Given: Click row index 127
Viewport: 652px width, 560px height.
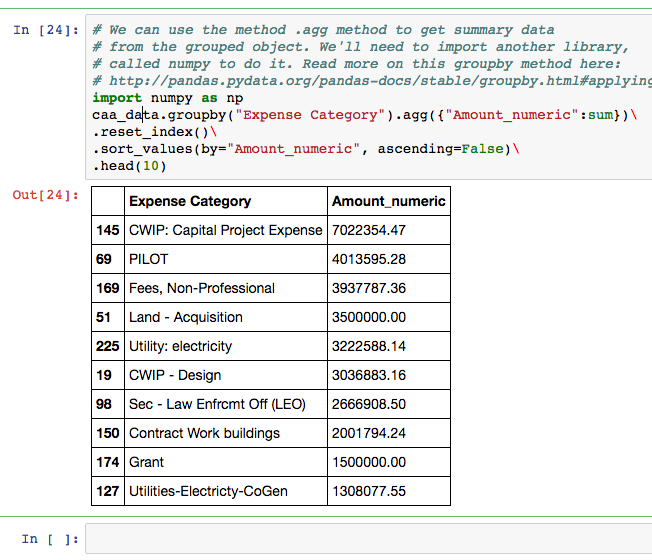Looking at the screenshot, I should click(108, 491).
